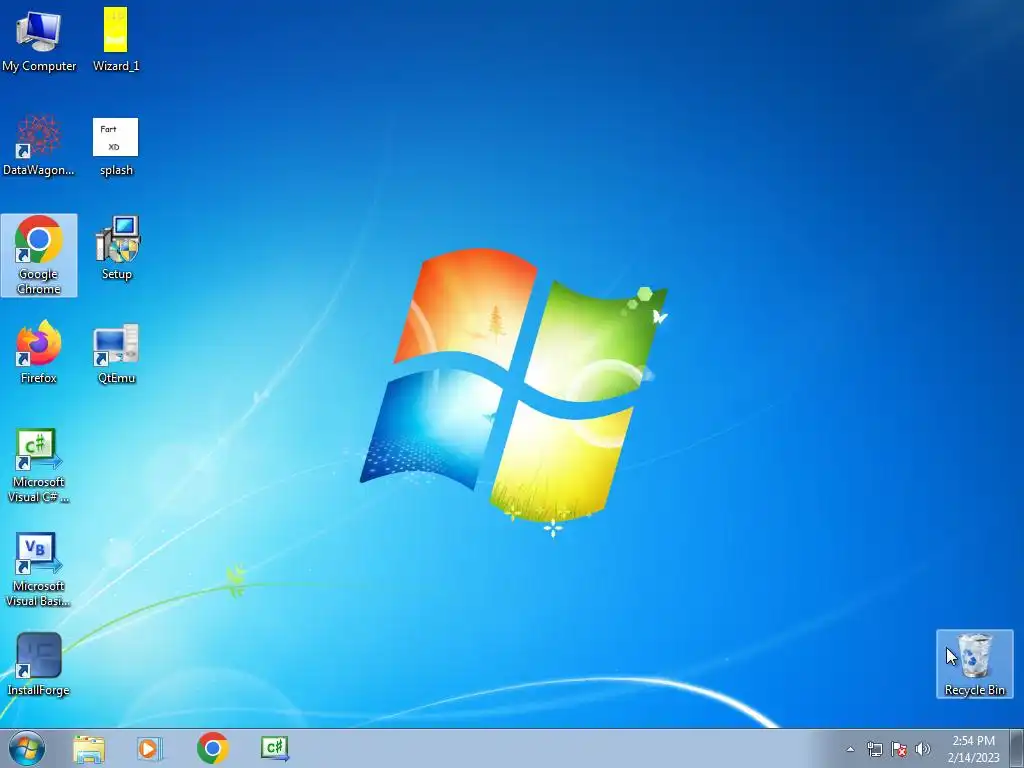1024x768 pixels.
Task: Select the QtEmu shortcut icon
Action: click(116, 352)
